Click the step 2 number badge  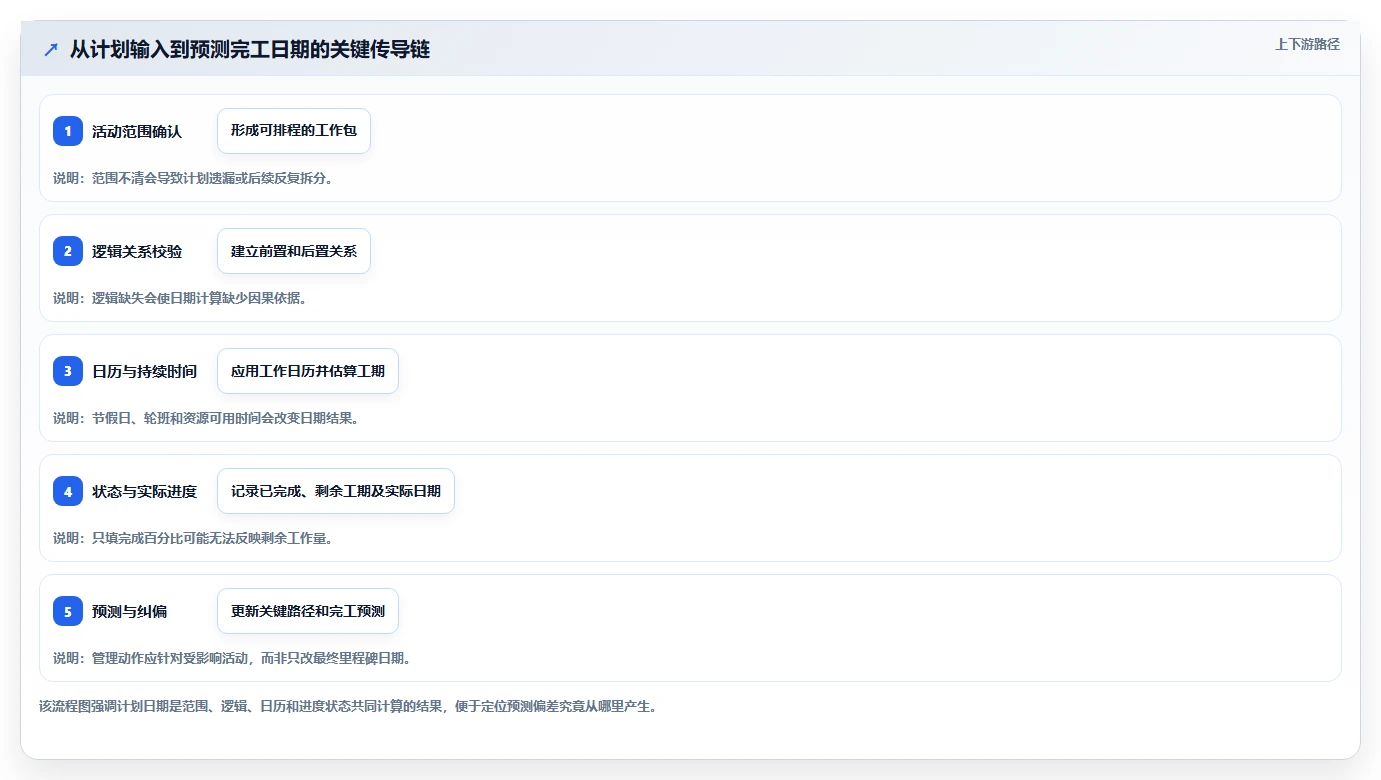pos(68,251)
